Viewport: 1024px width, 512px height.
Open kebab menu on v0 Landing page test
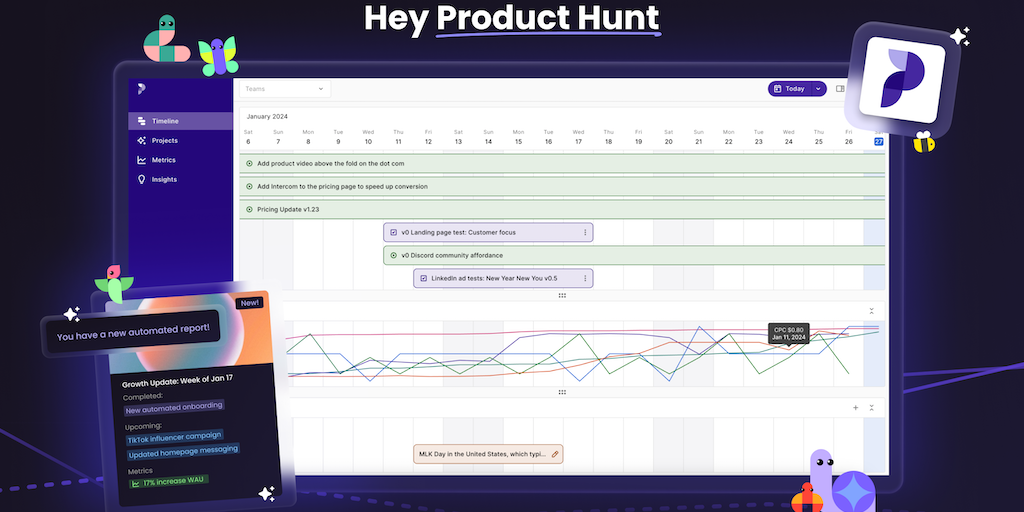585,232
